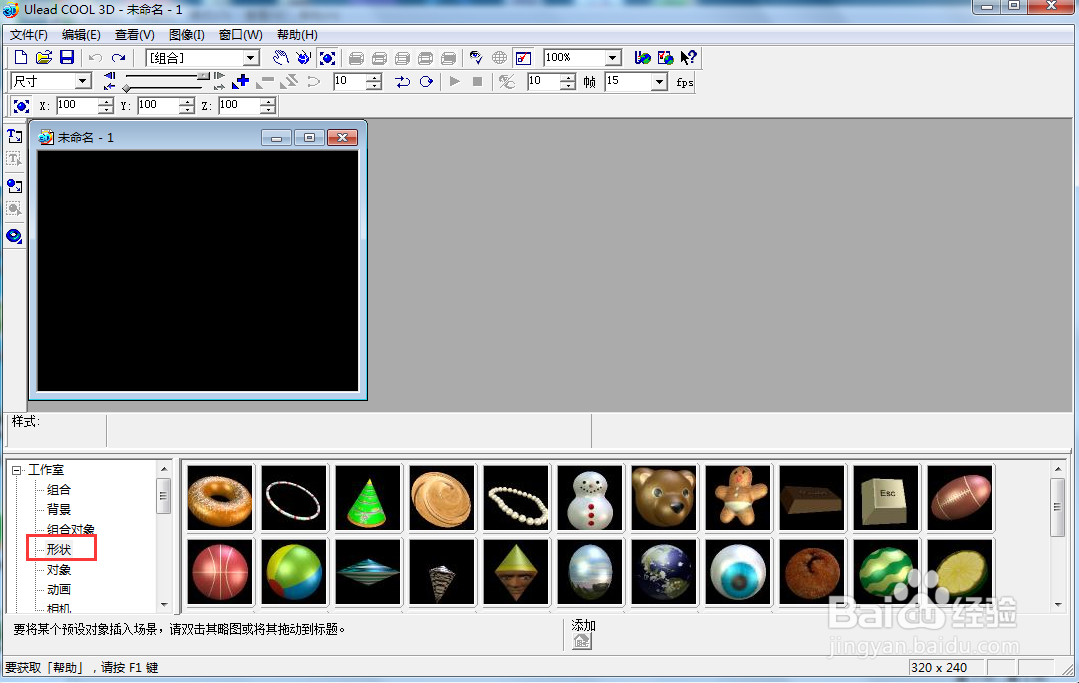This screenshot has height=683, width=1079.
Task: Save the project with the floppy disk icon
Action: [67, 58]
